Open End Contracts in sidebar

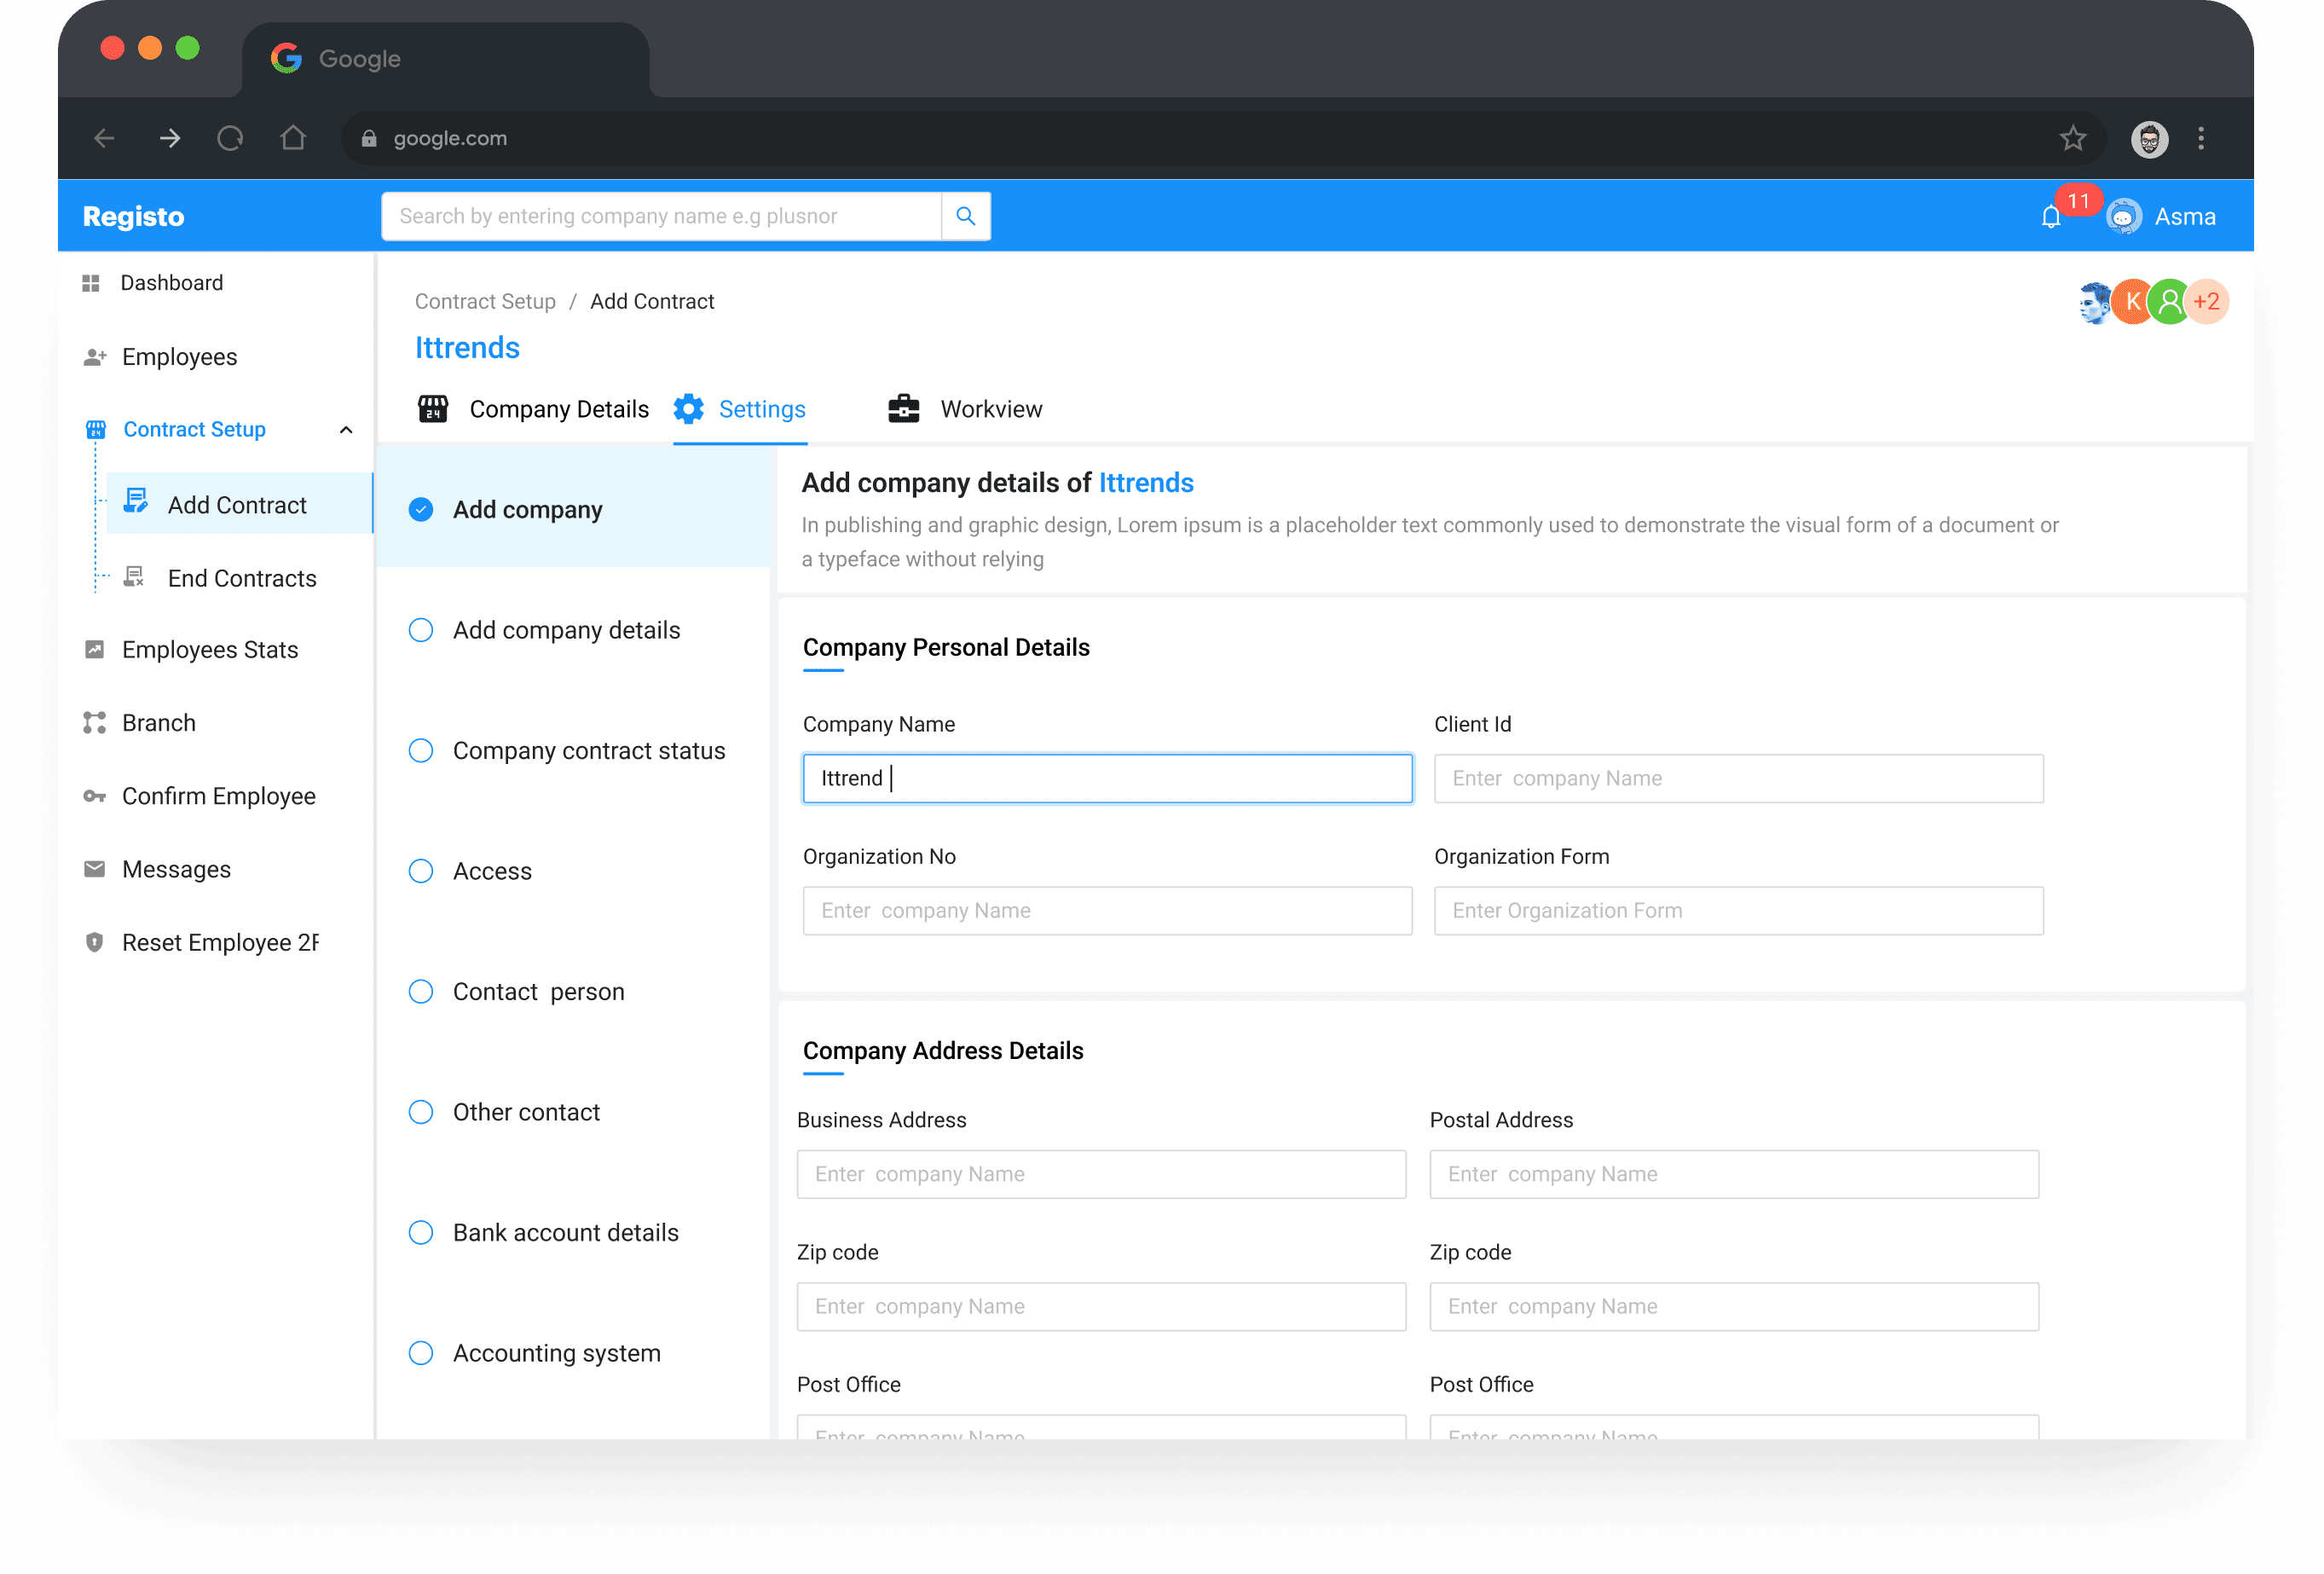point(241,578)
